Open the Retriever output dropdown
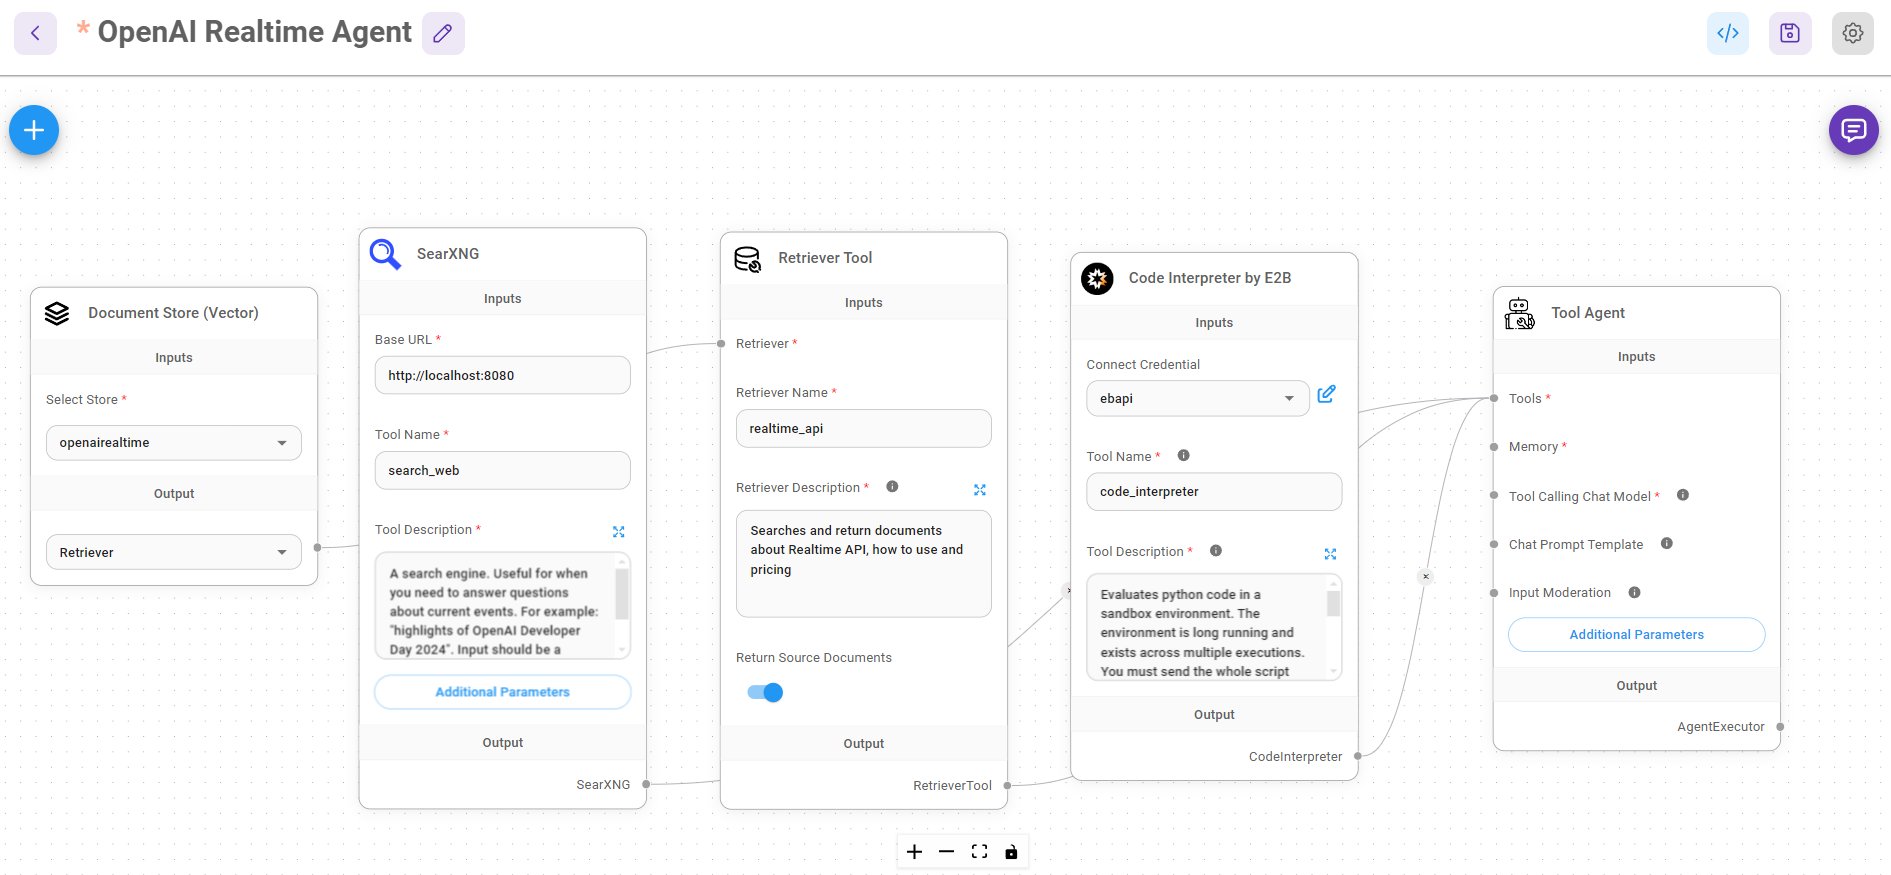 point(174,552)
